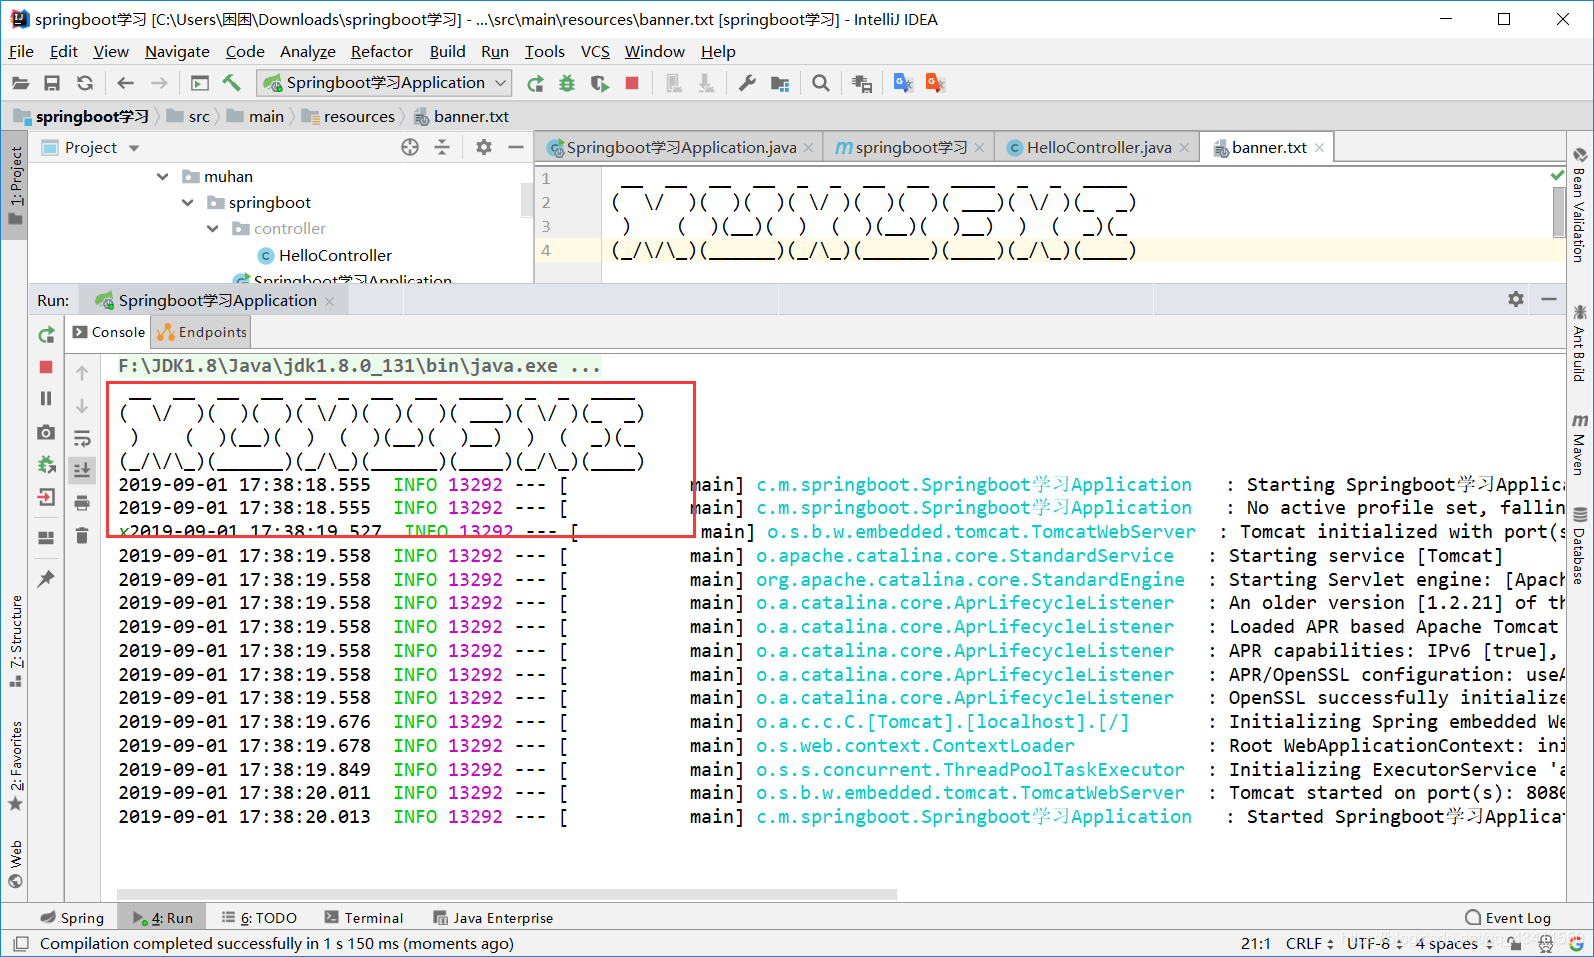The width and height of the screenshot is (1594, 957).
Task: Click Rerun icon in Run panel
Action: pyautogui.click(x=46, y=335)
